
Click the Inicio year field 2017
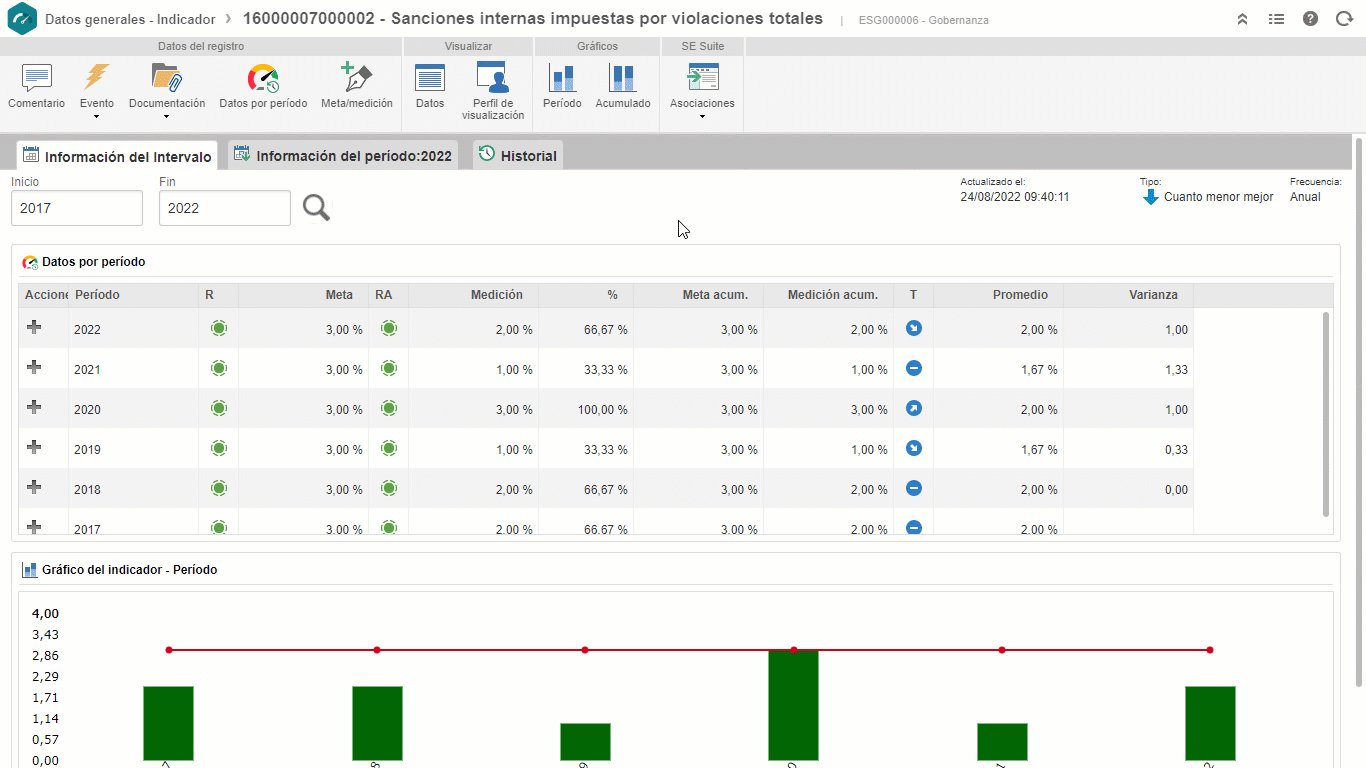pos(77,208)
